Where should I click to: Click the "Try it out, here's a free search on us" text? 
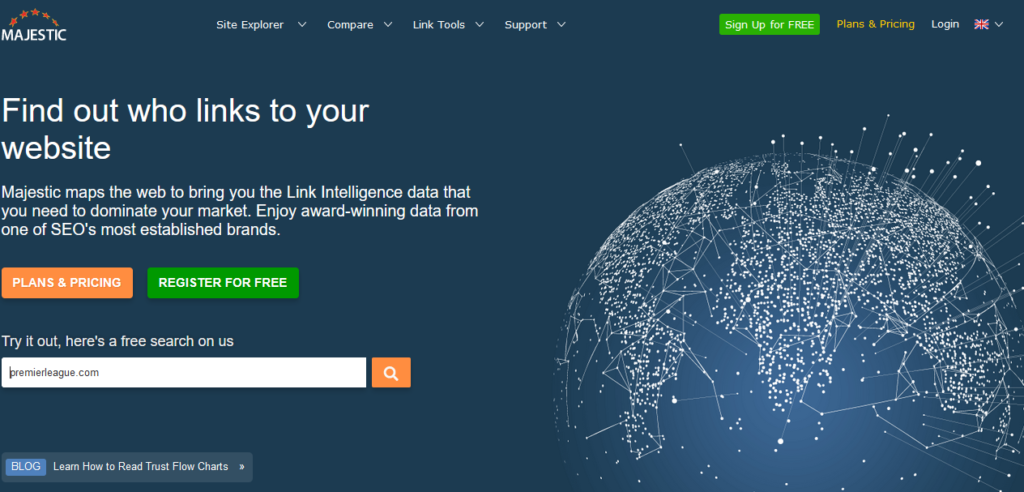pyautogui.click(x=118, y=341)
